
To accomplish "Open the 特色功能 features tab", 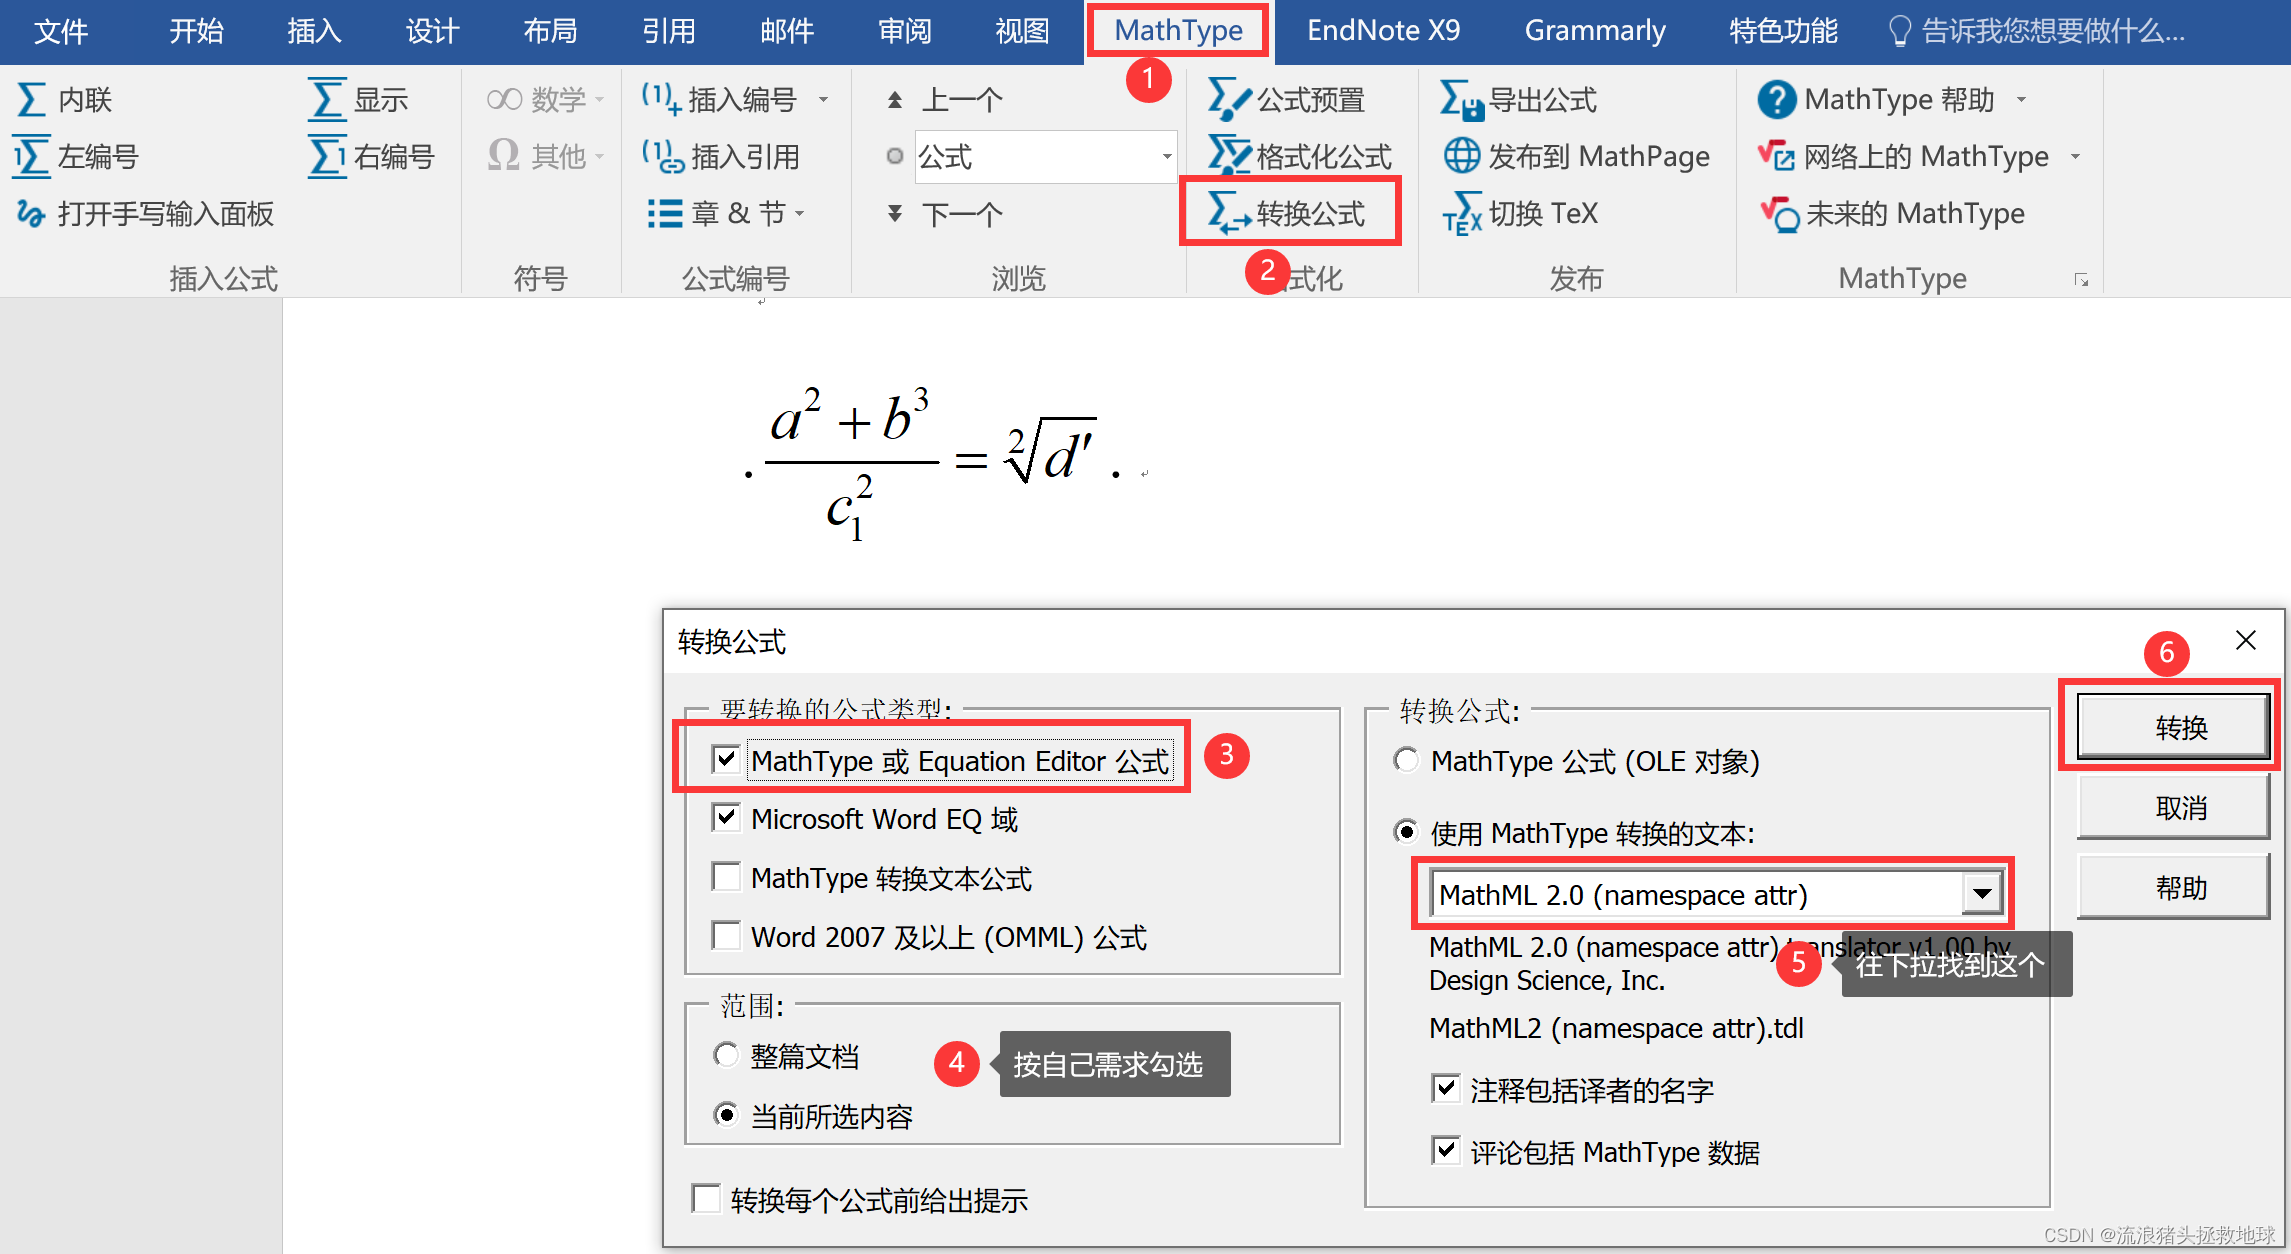I will (x=1783, y=31).
